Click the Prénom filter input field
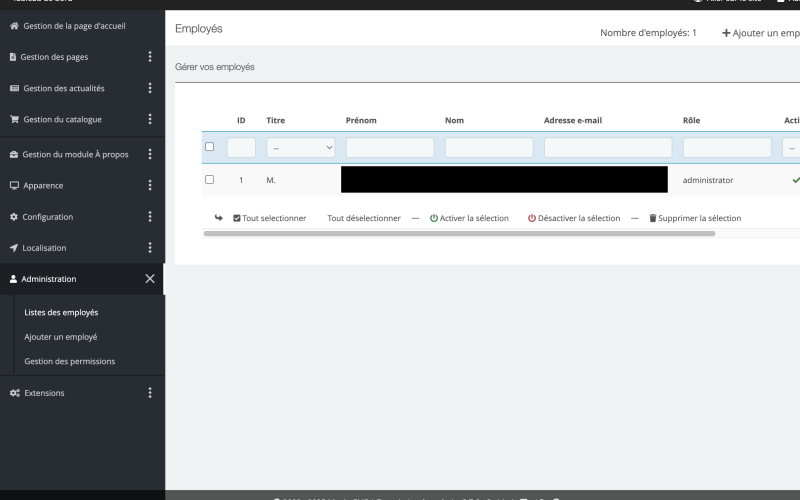 390,147
